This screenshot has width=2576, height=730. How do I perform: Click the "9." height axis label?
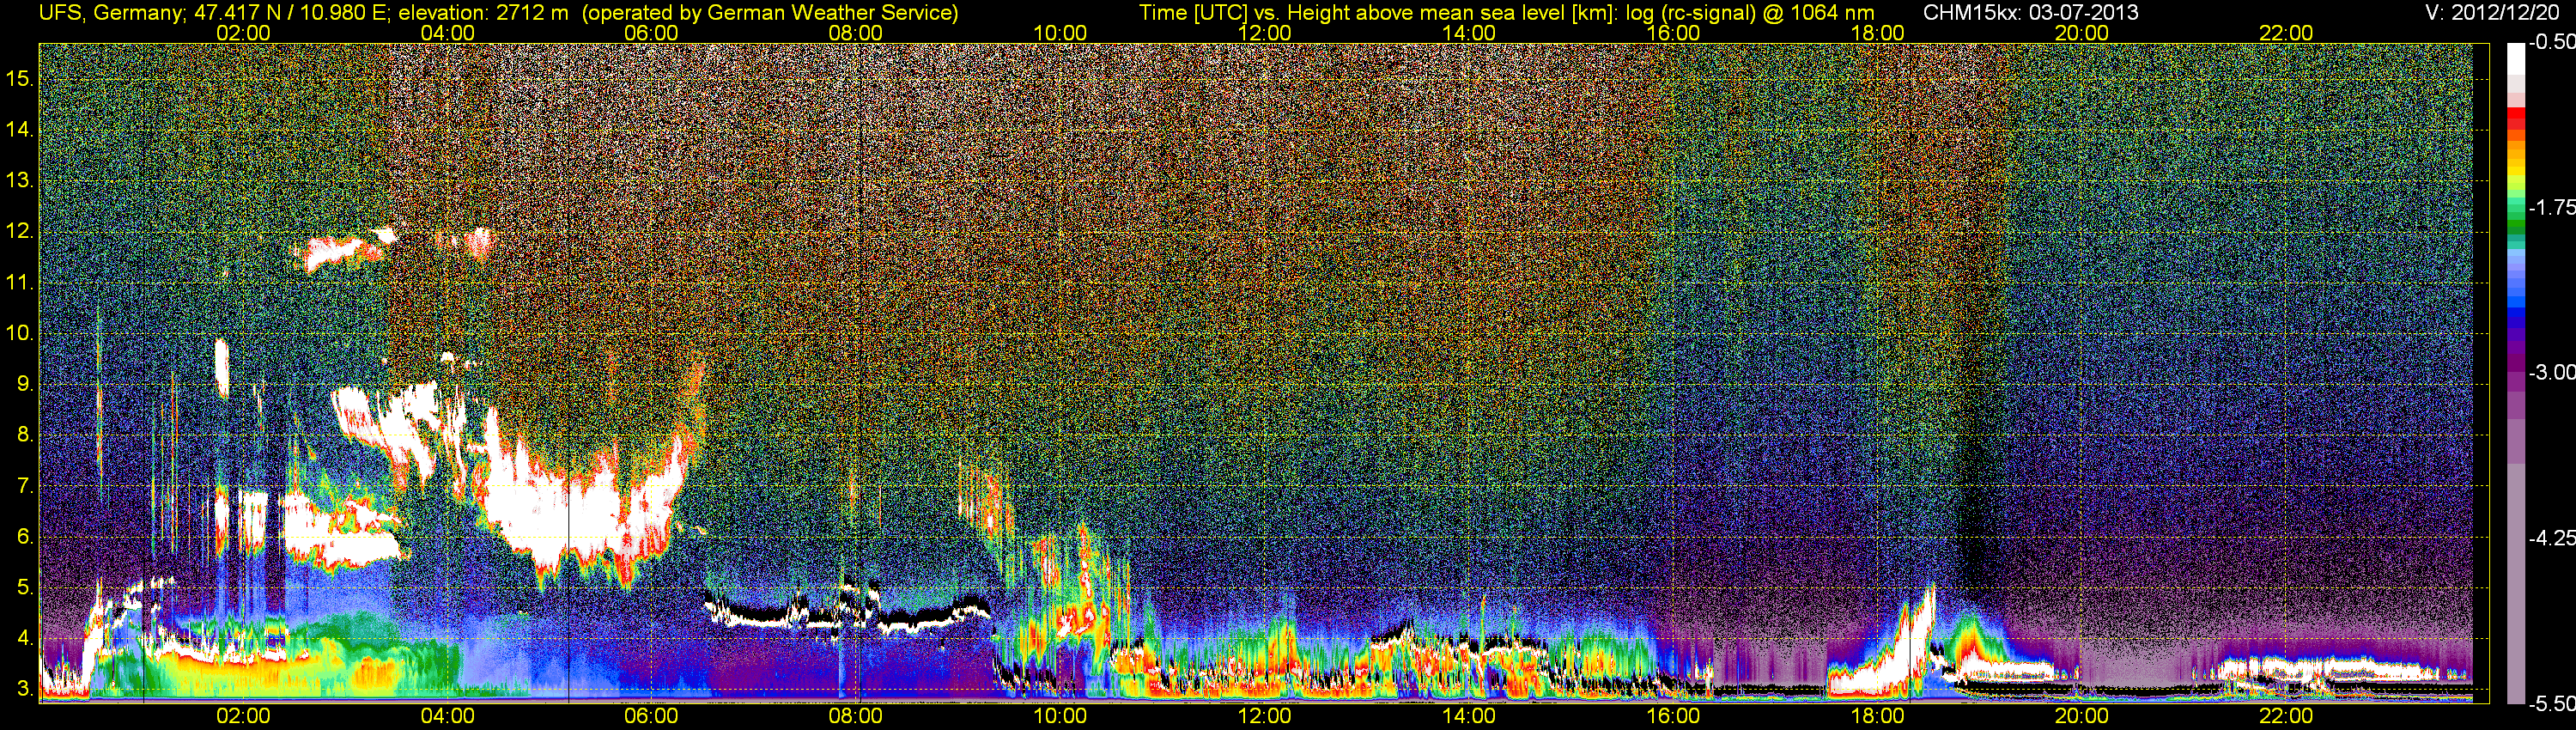pos(25,384)
